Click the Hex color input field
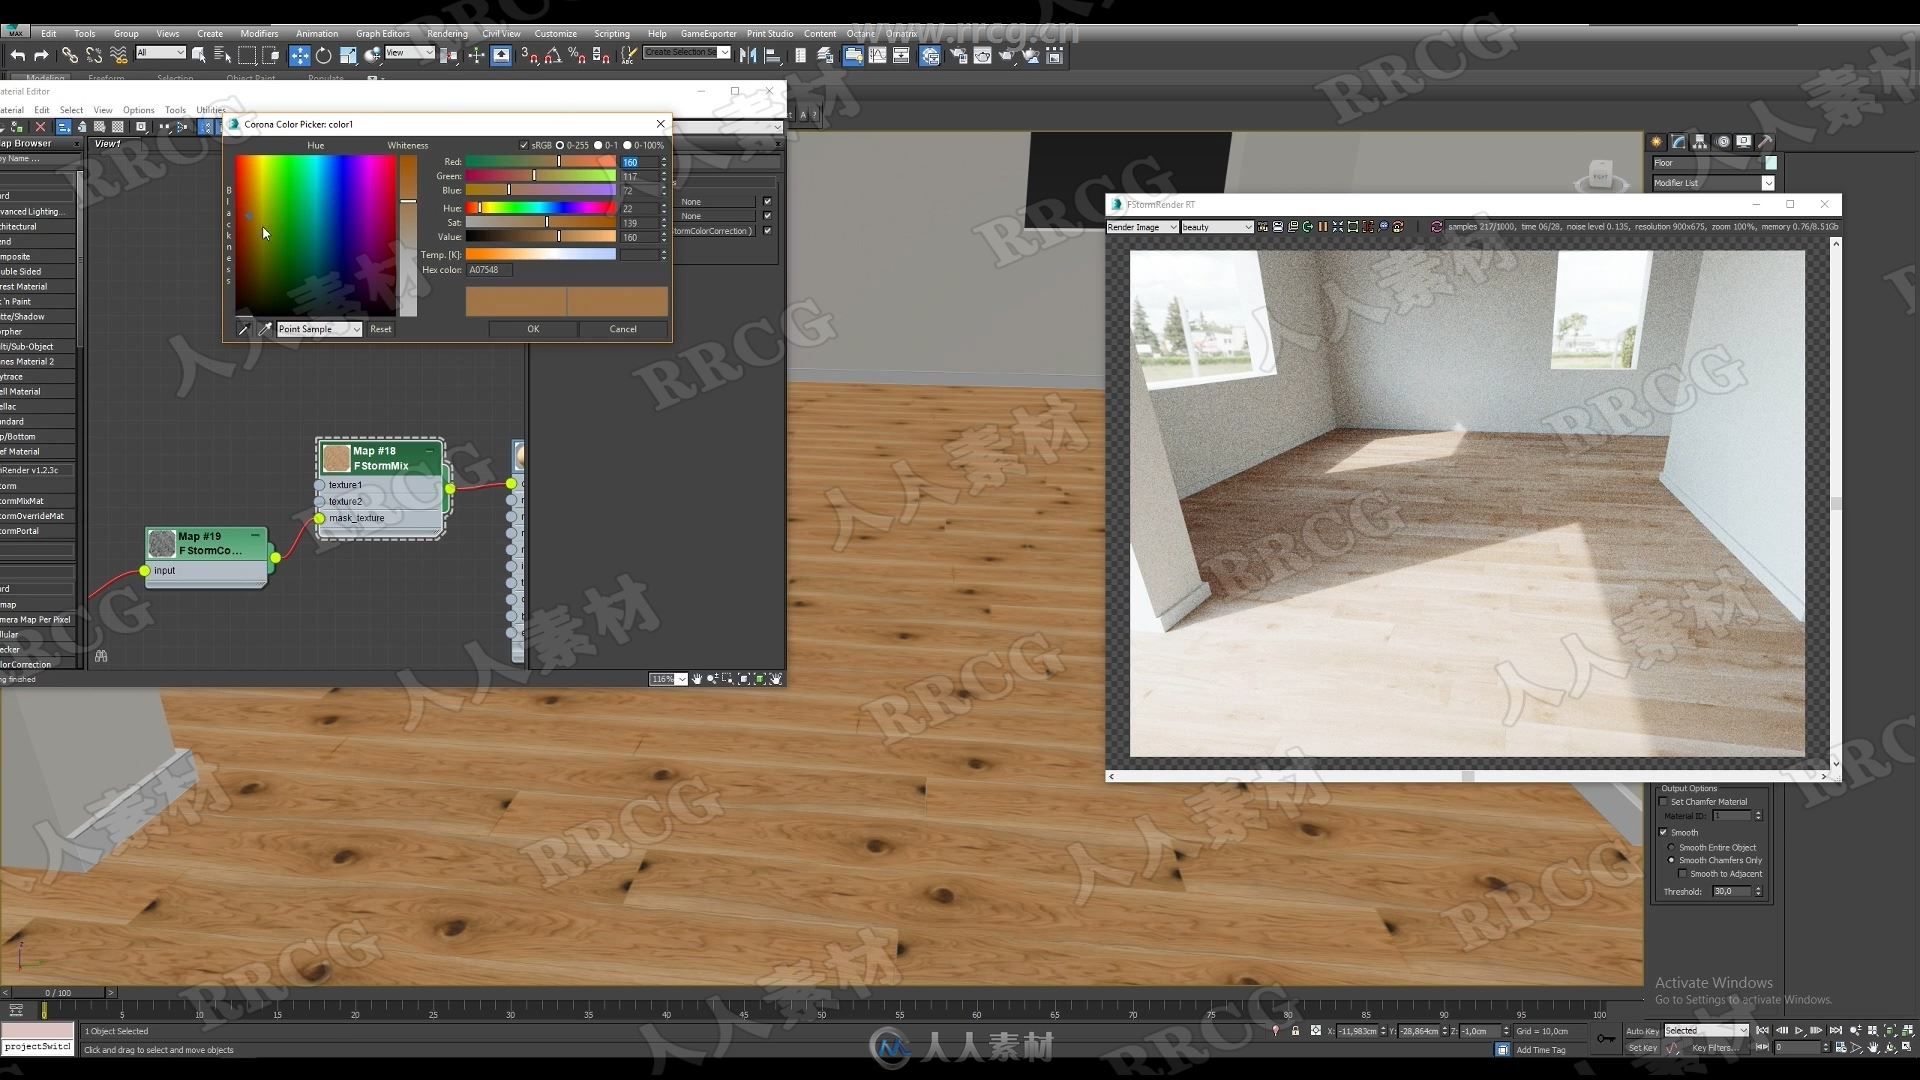The height and width of the screenshot is (1080, 1920). pos(490,270)
